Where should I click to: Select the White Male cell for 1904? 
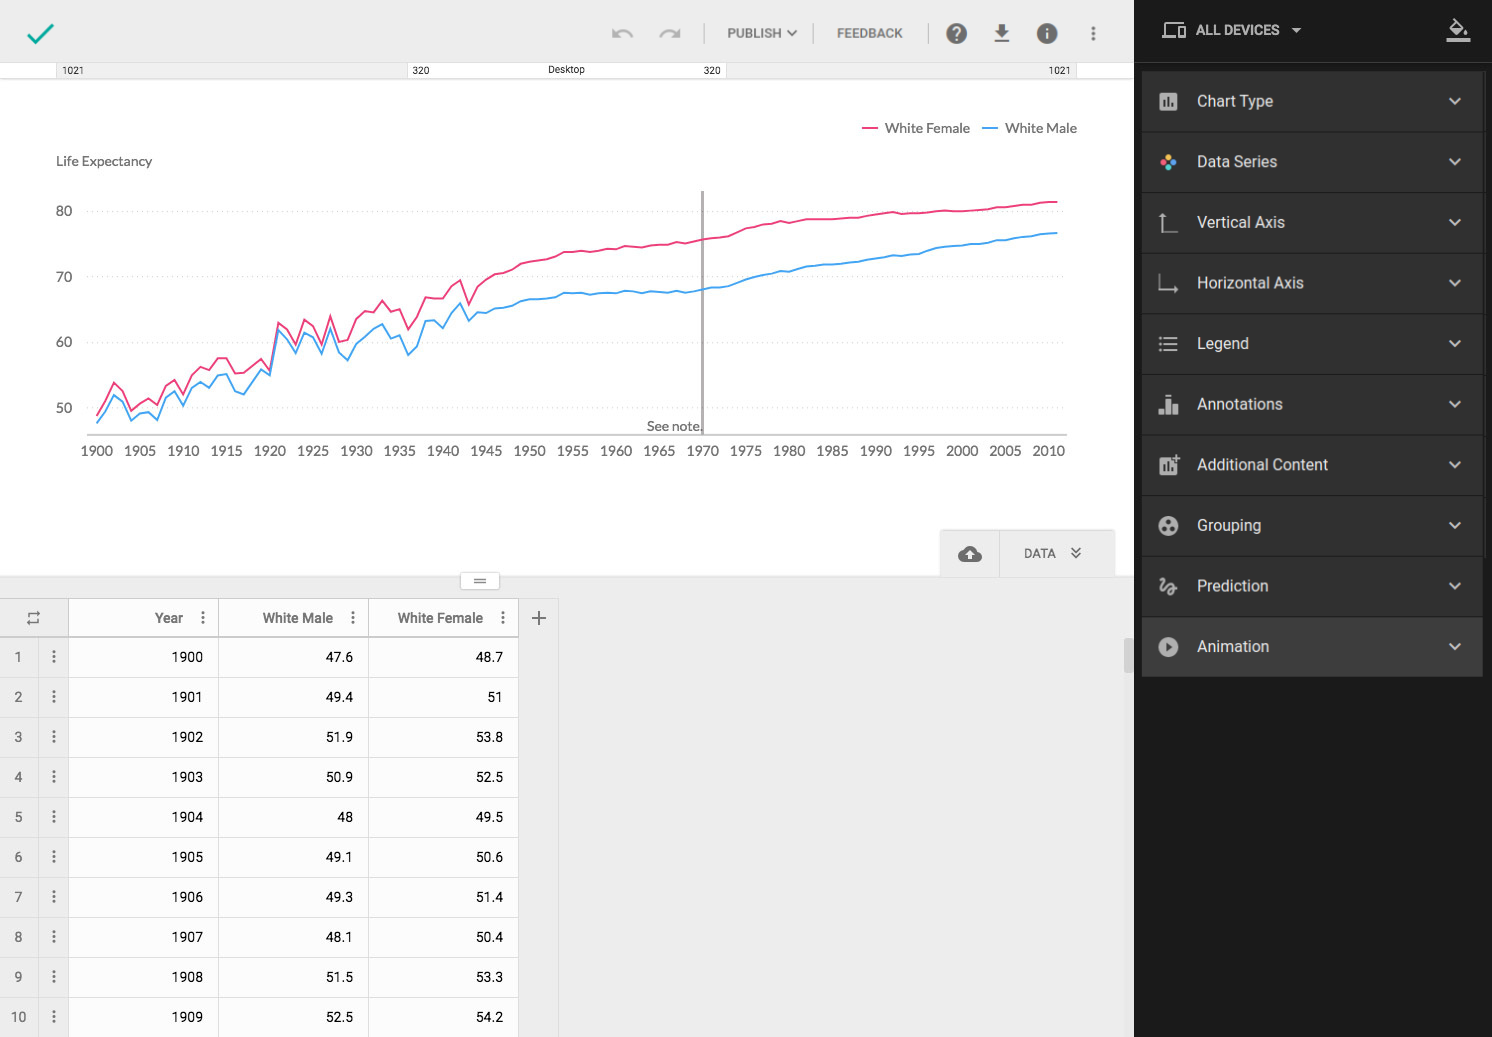(294, 817)
